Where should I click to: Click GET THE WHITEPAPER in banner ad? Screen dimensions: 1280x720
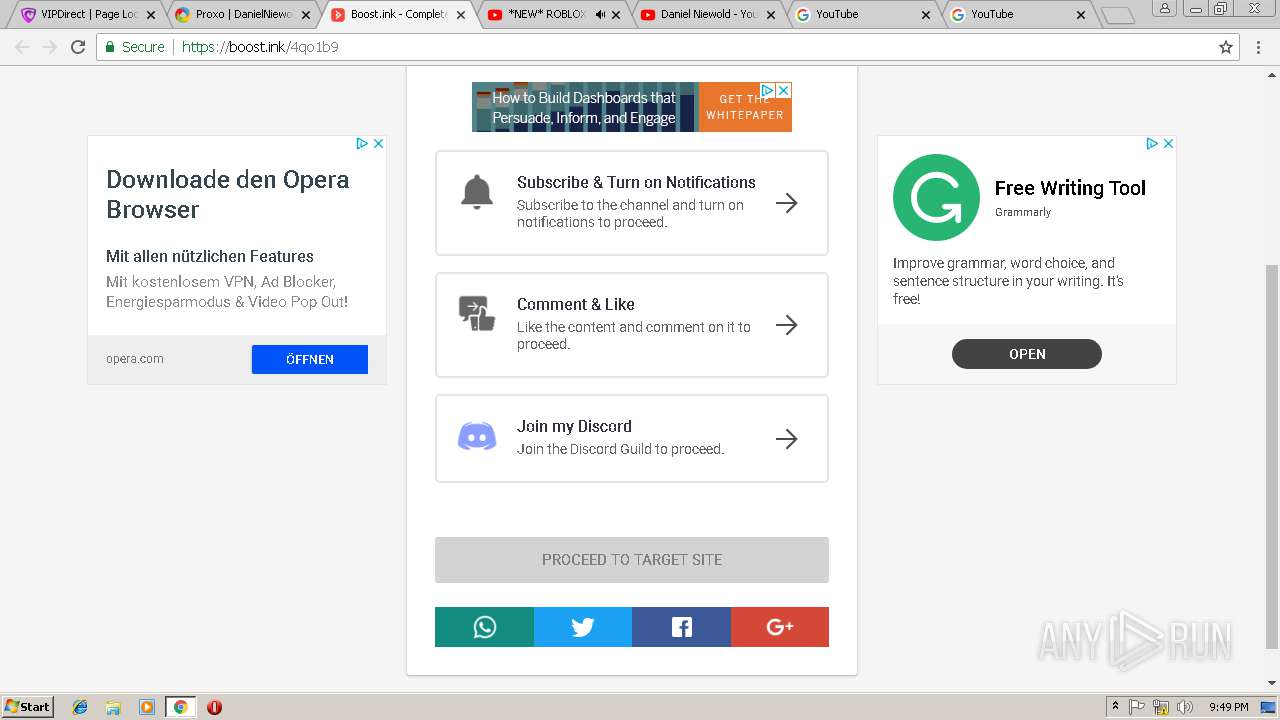(745, 107)
